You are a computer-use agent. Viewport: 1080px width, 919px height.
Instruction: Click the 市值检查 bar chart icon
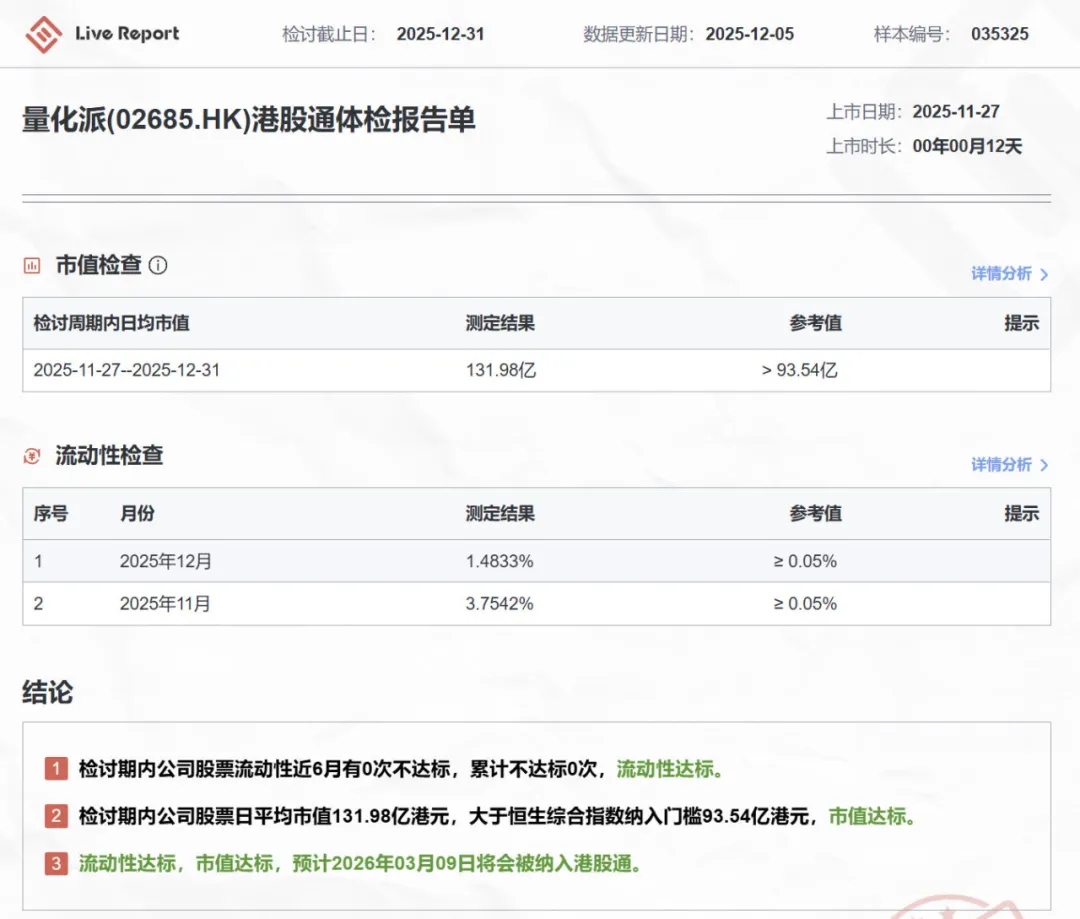[33, 265]
